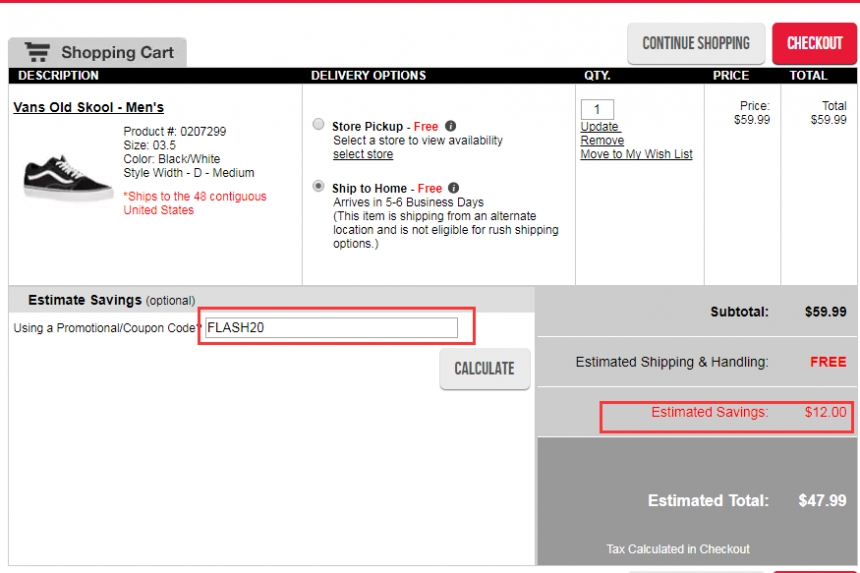Open Ship to Home info icon

454,188
